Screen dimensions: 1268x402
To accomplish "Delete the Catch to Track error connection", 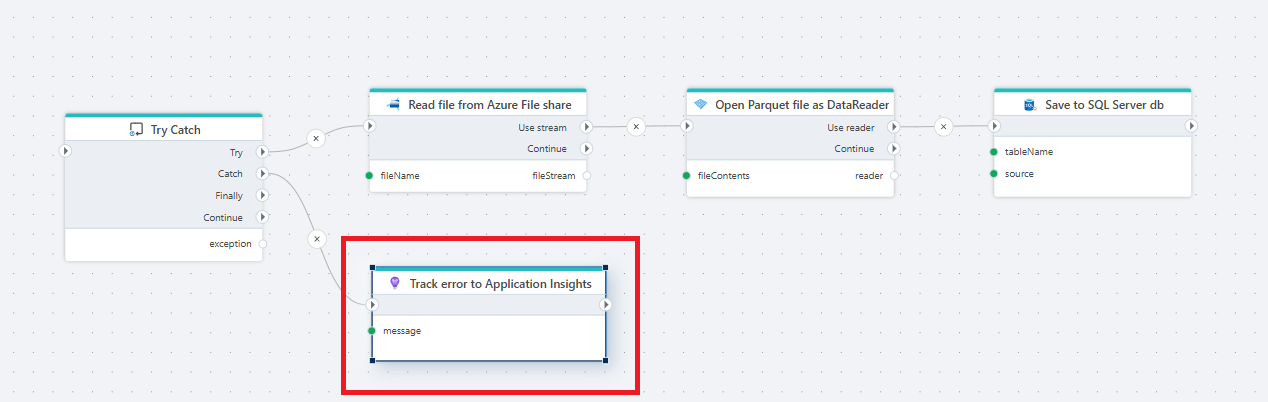I will [x=317, y=239].
